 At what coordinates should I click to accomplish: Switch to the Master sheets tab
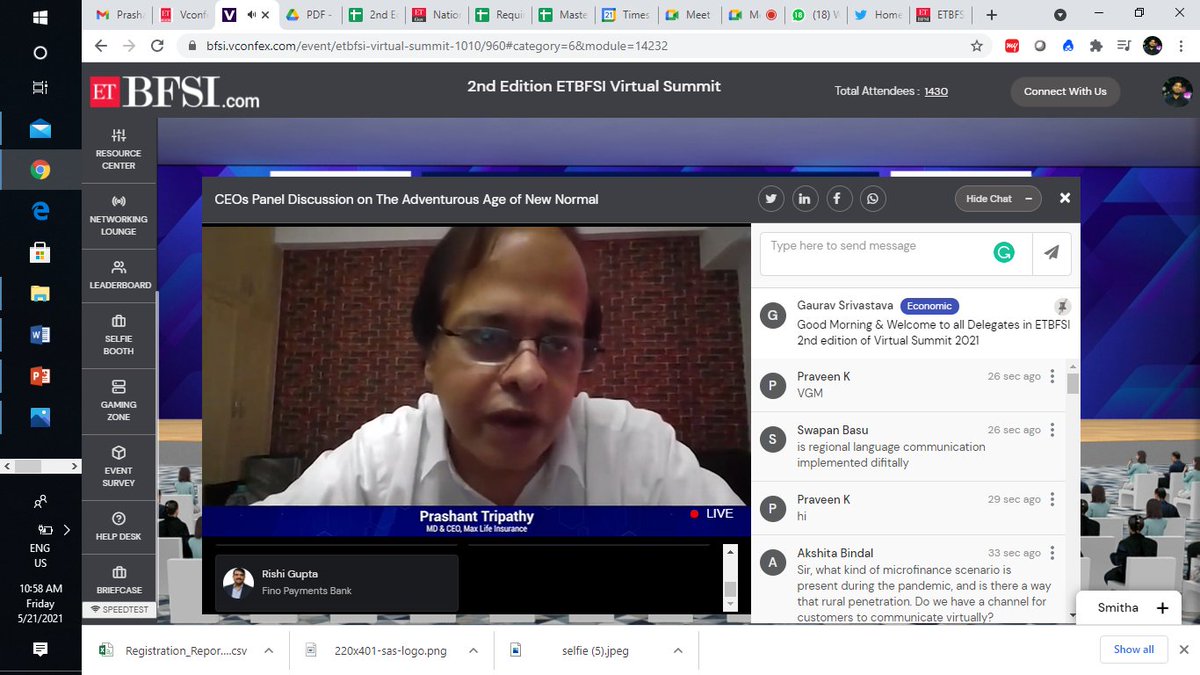point(561,15)
